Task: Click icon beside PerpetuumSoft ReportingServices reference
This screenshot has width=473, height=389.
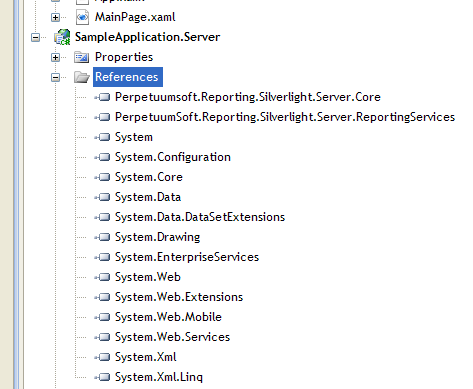Action: [x=102, y=117]
